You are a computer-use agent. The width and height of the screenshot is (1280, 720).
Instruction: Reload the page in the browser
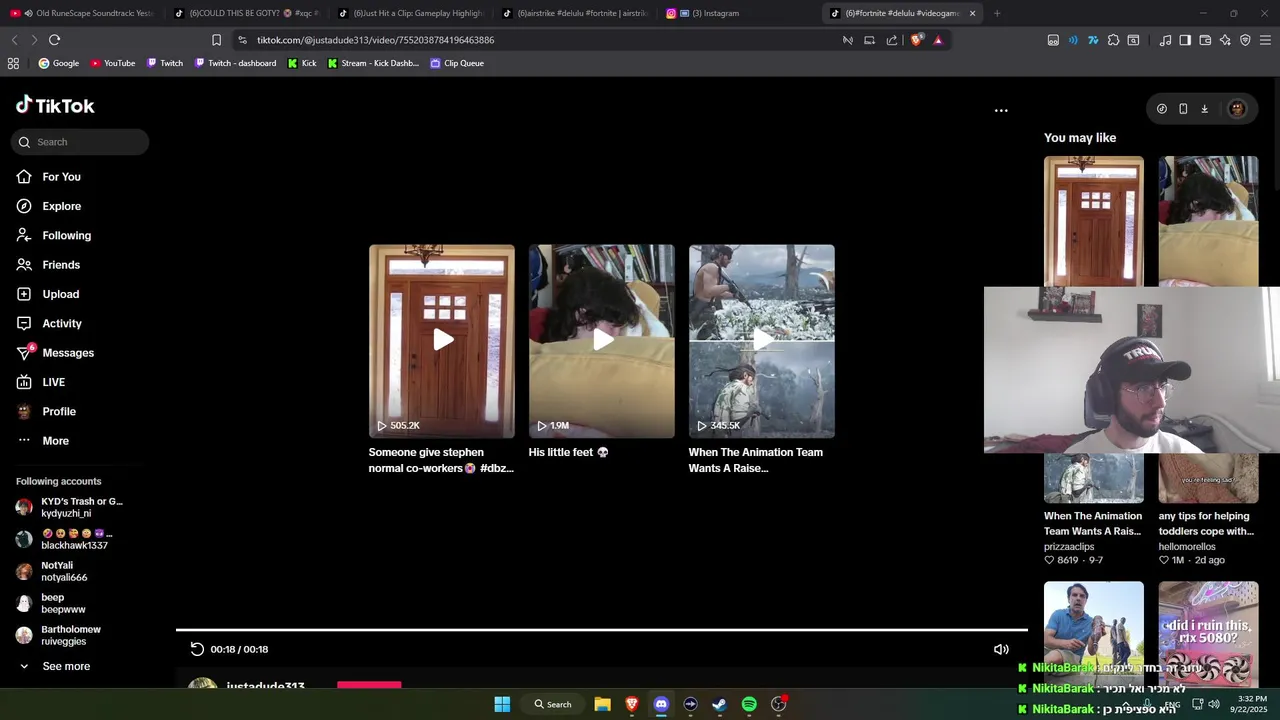[x=54, y=40]
